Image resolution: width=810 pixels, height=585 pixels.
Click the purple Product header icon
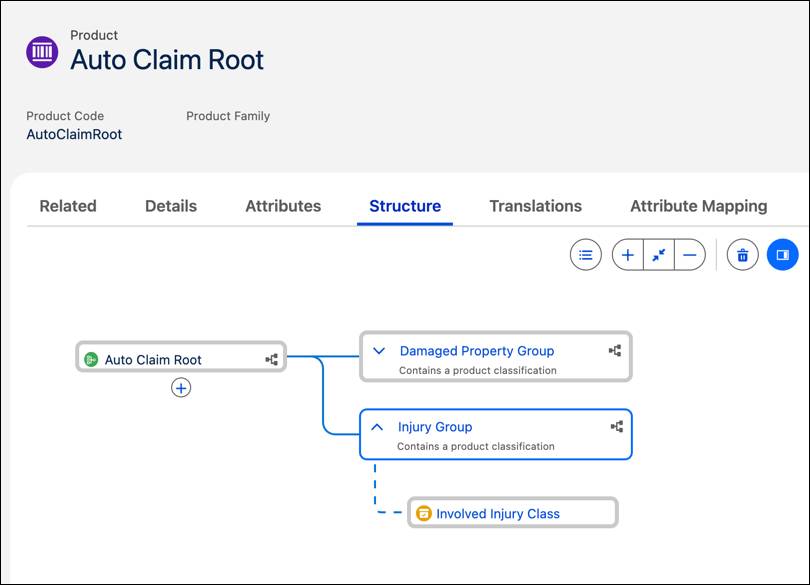tap(42, 52)
